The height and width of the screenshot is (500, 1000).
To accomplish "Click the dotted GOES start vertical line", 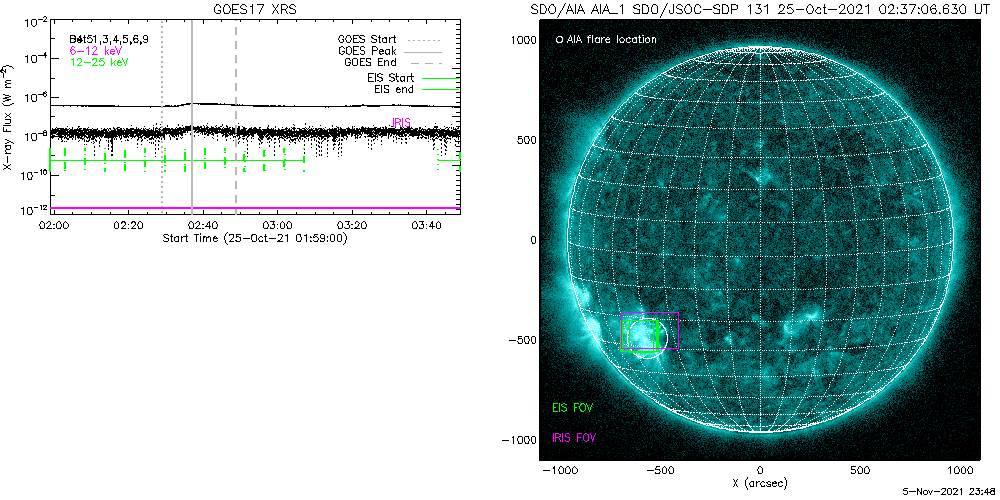I will 162,117.
